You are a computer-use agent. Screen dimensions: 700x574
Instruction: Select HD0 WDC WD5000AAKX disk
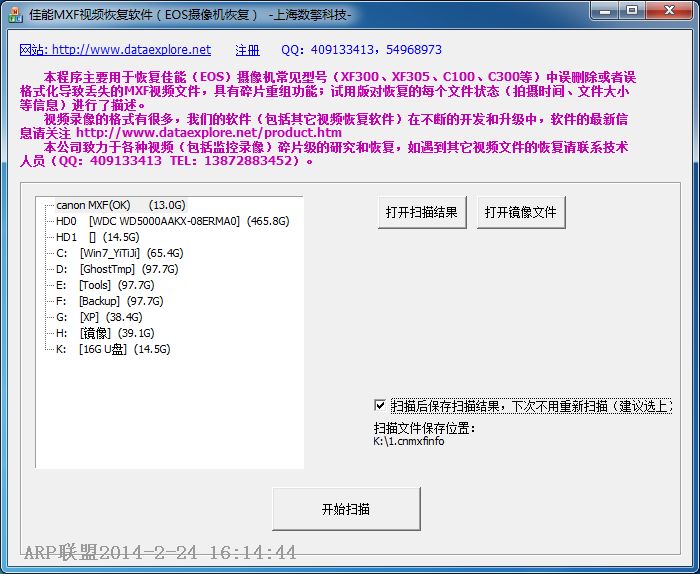172,221
